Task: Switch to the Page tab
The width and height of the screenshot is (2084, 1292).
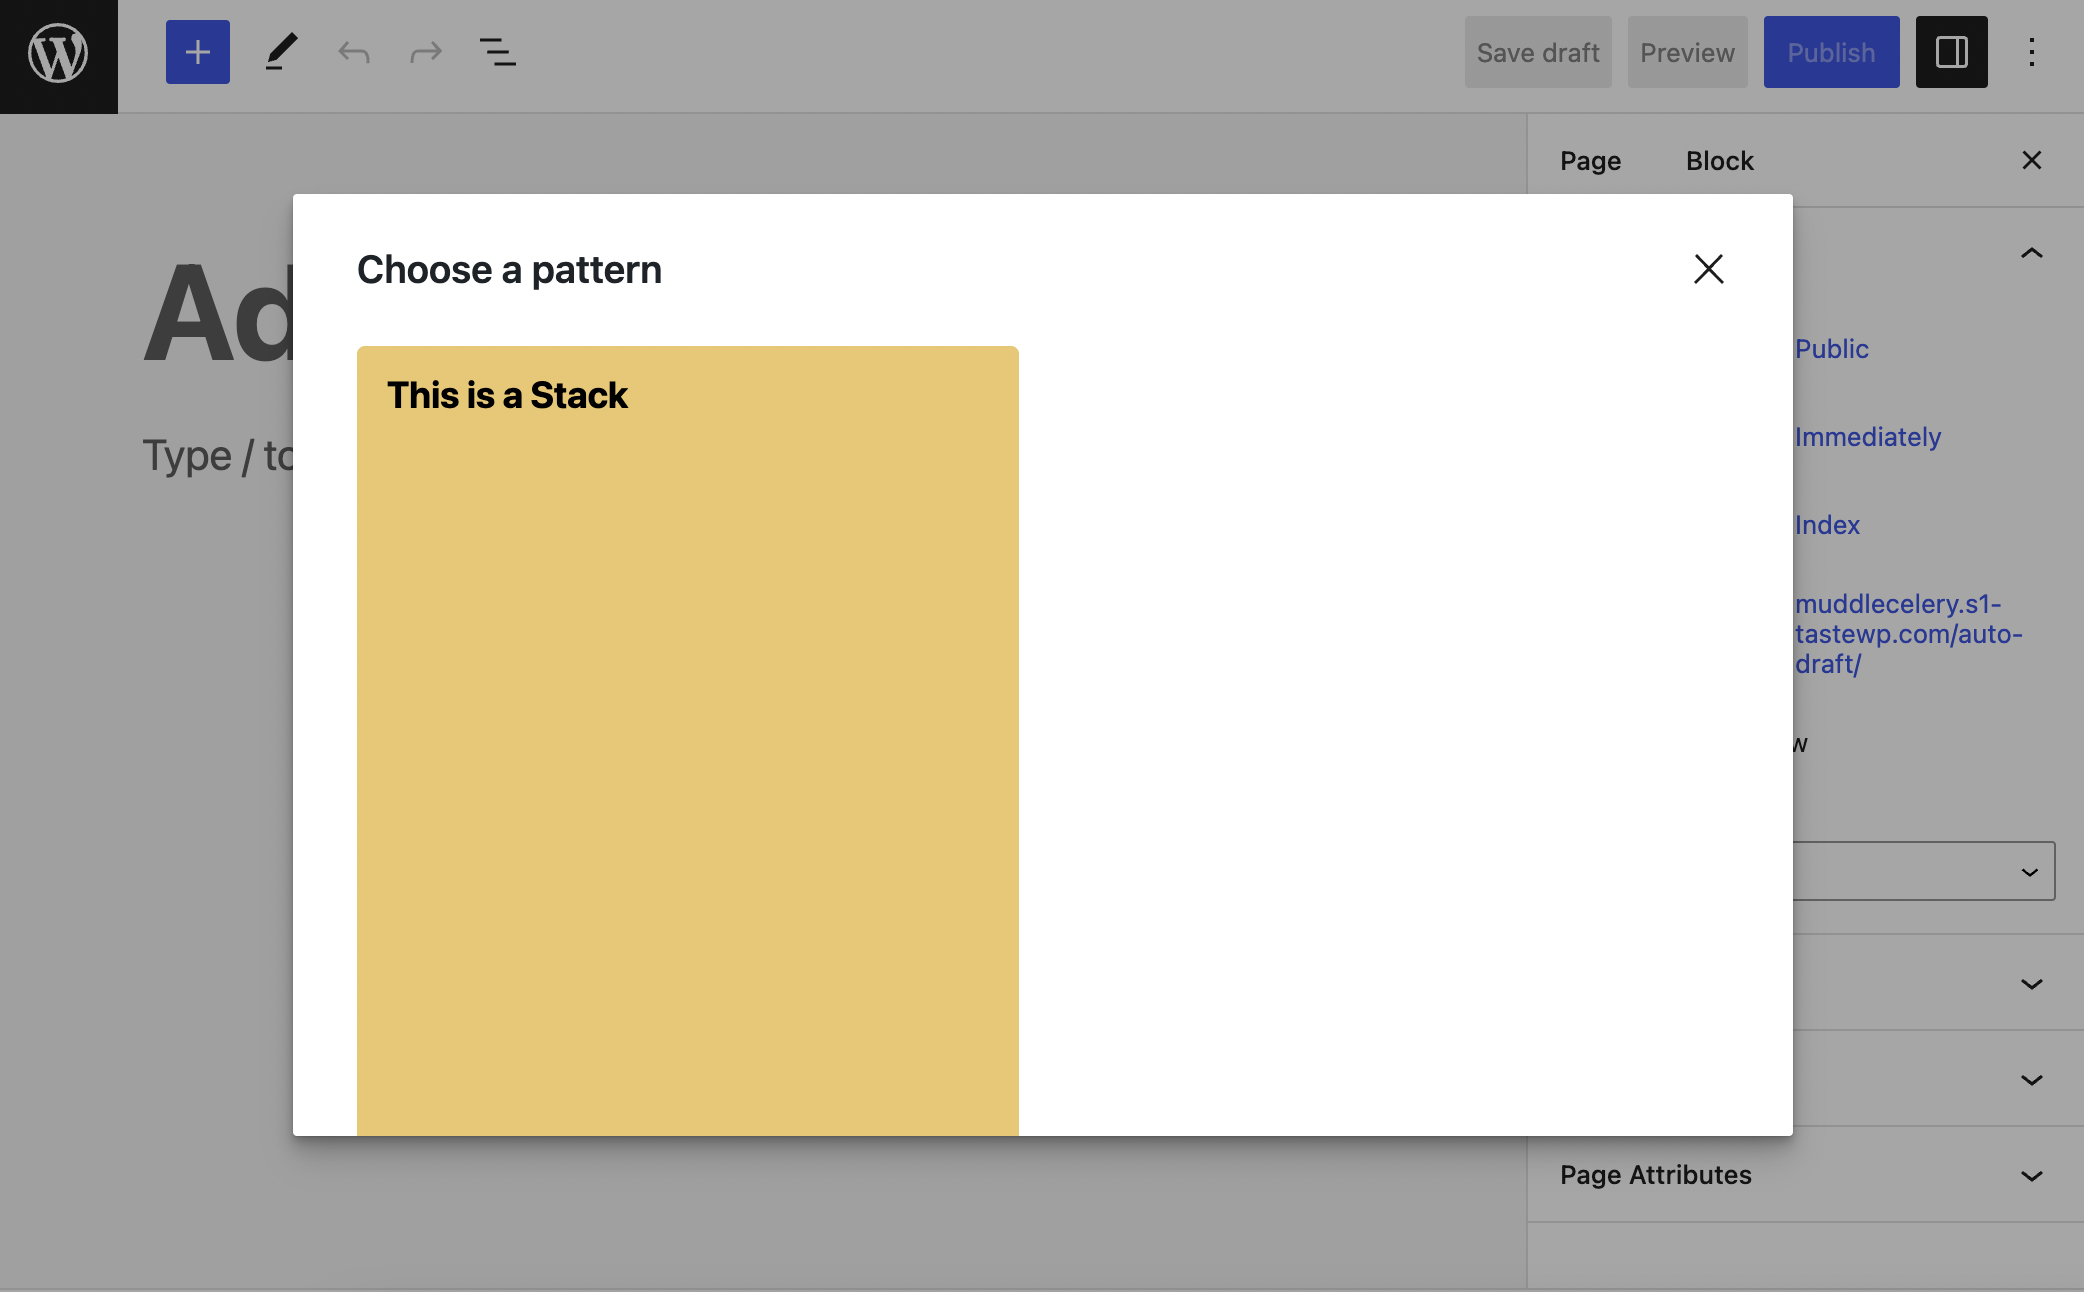Action: [1590, 160]
